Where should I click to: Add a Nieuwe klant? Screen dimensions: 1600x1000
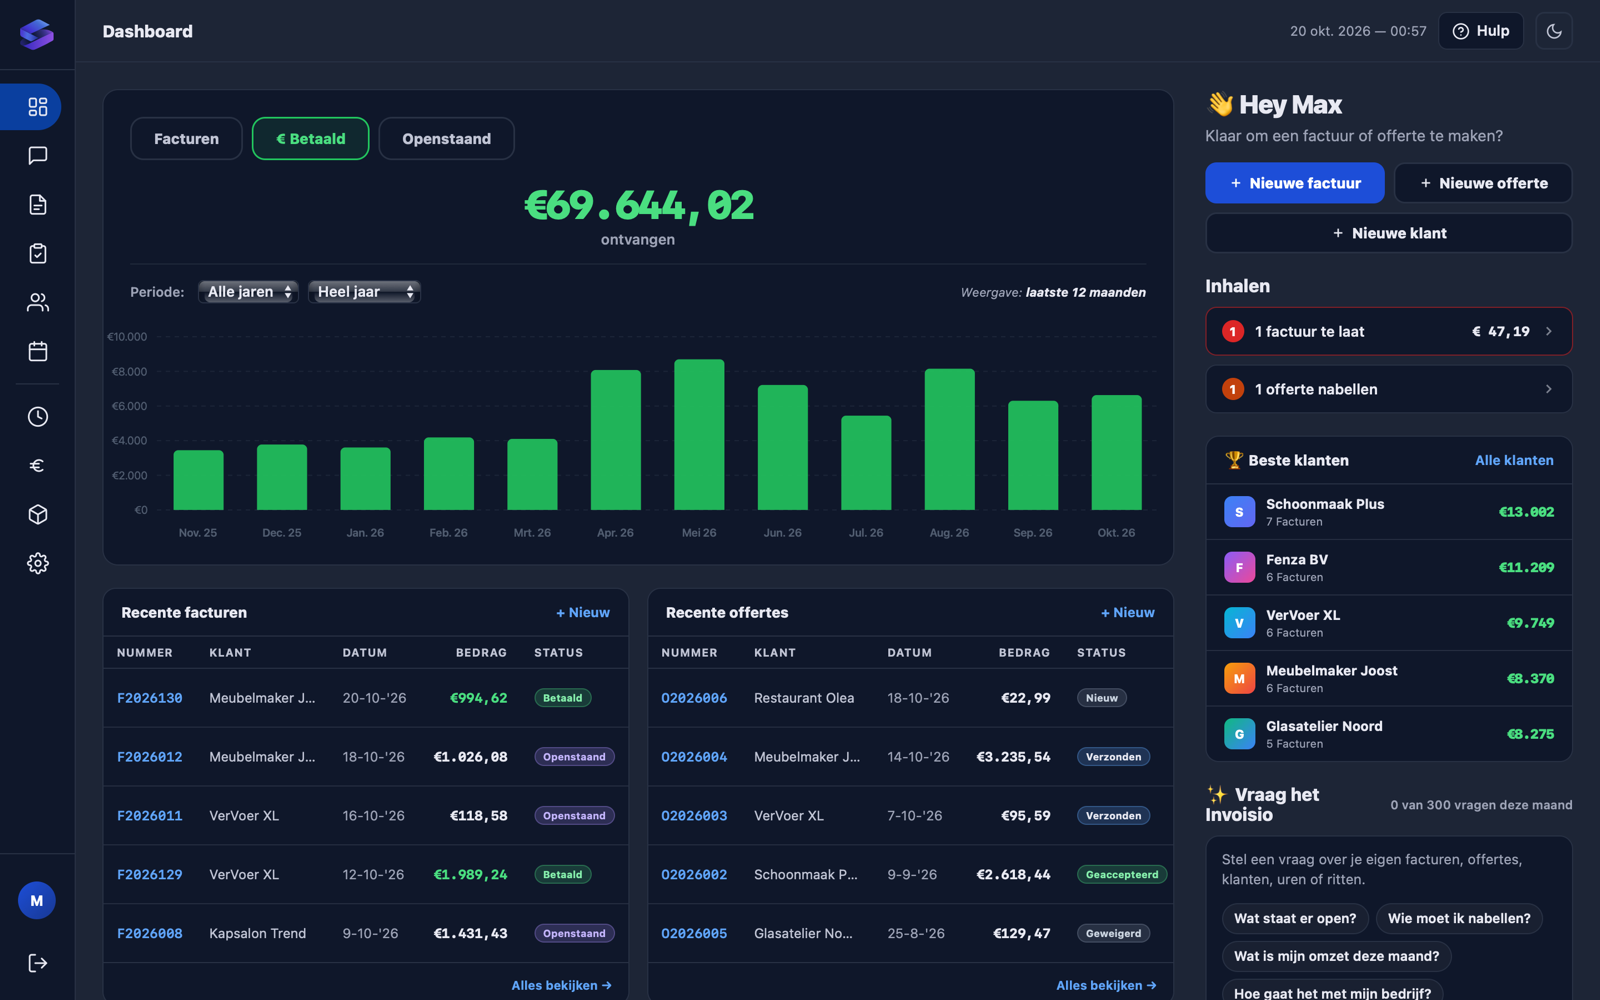point(1389,233)
